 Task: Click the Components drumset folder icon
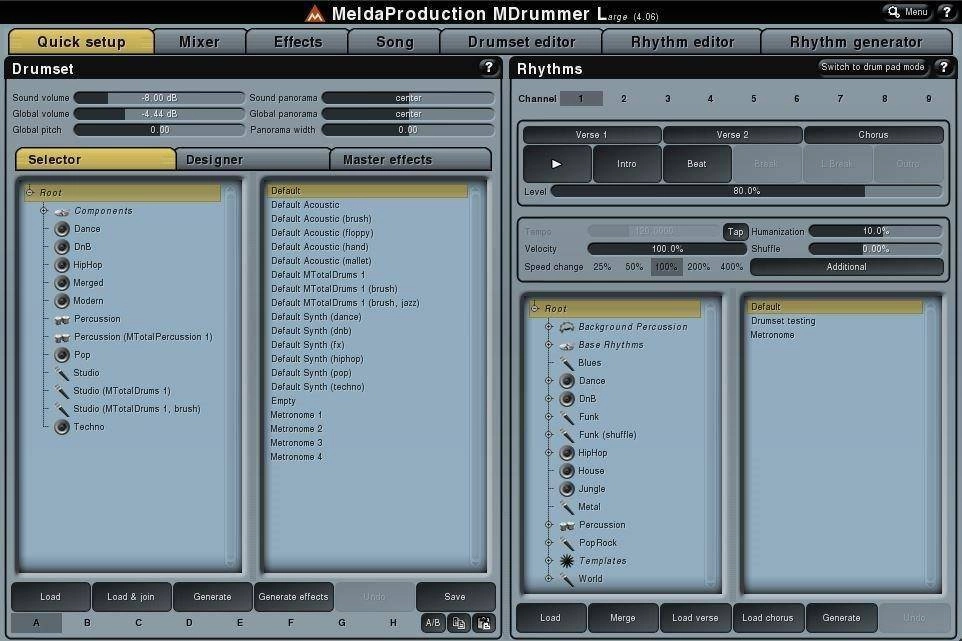click(x=62, y=211)
